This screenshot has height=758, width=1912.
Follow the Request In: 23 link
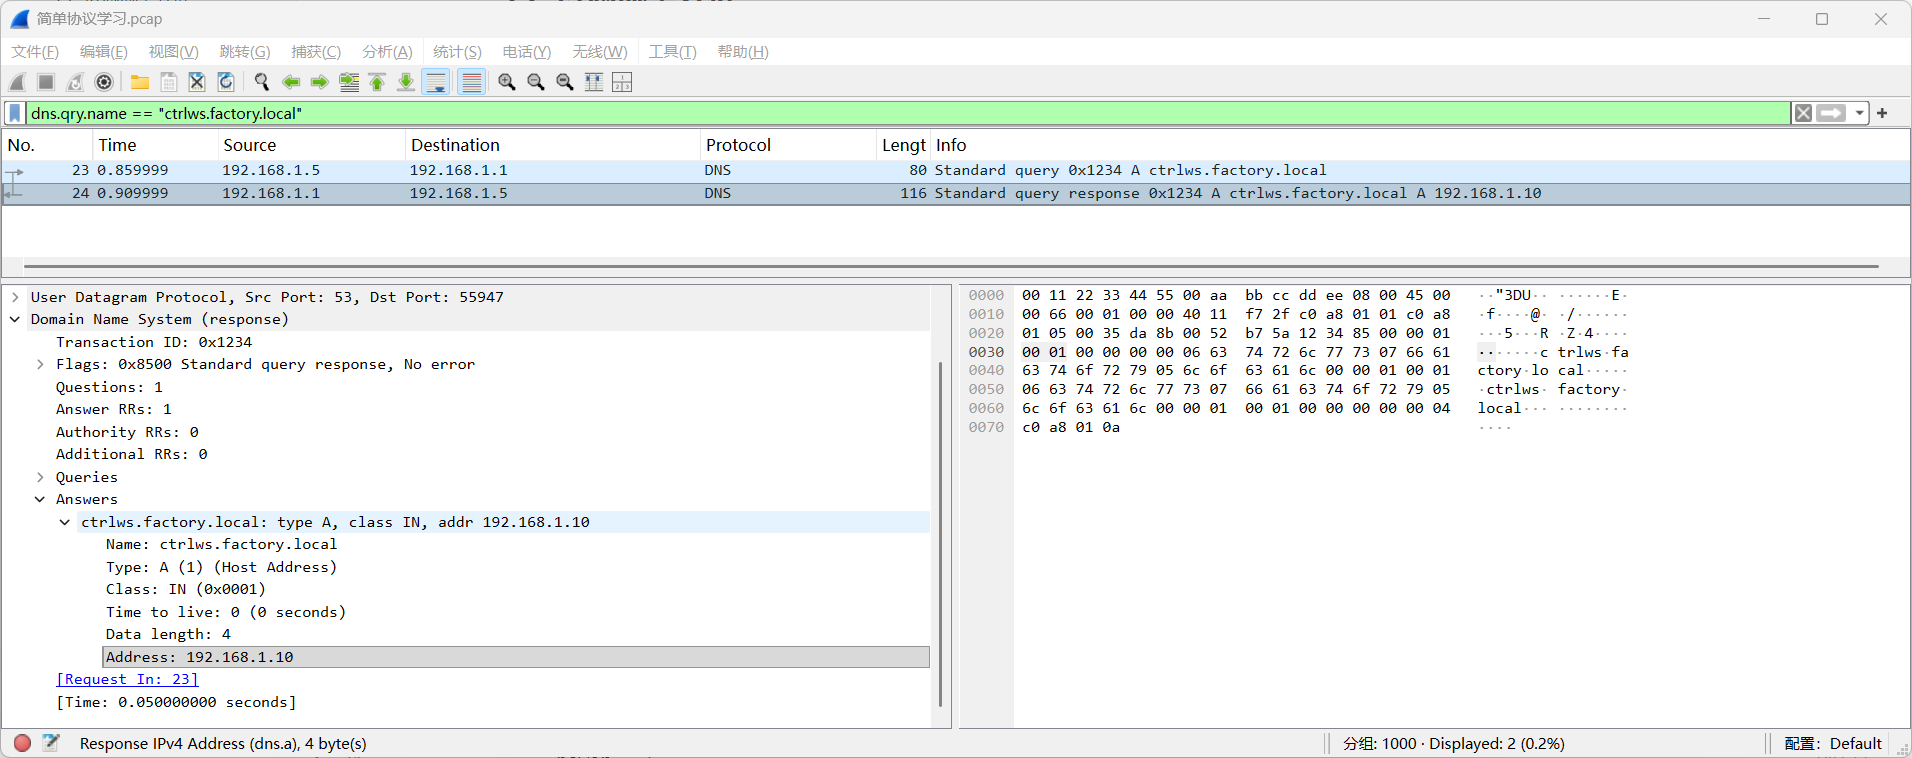pyautogui.click(x=127, y=679)
